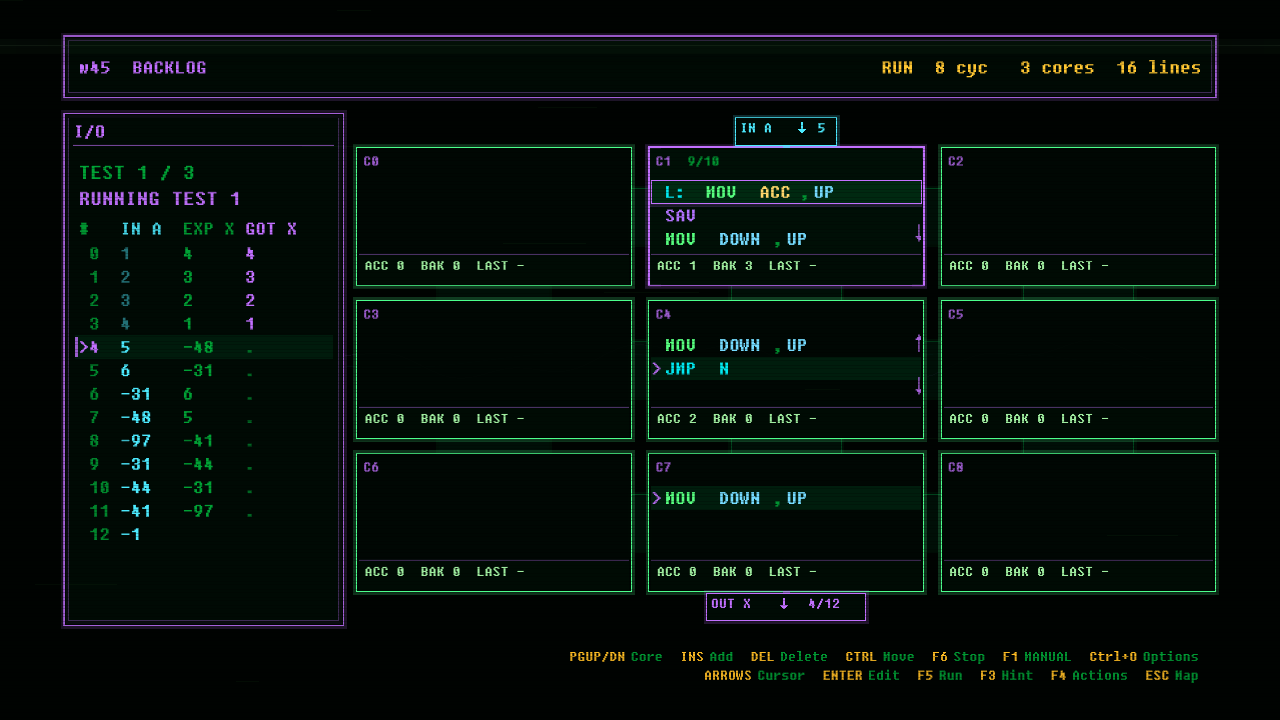Click the execution marker on JMP N

[x=656, y=369]
